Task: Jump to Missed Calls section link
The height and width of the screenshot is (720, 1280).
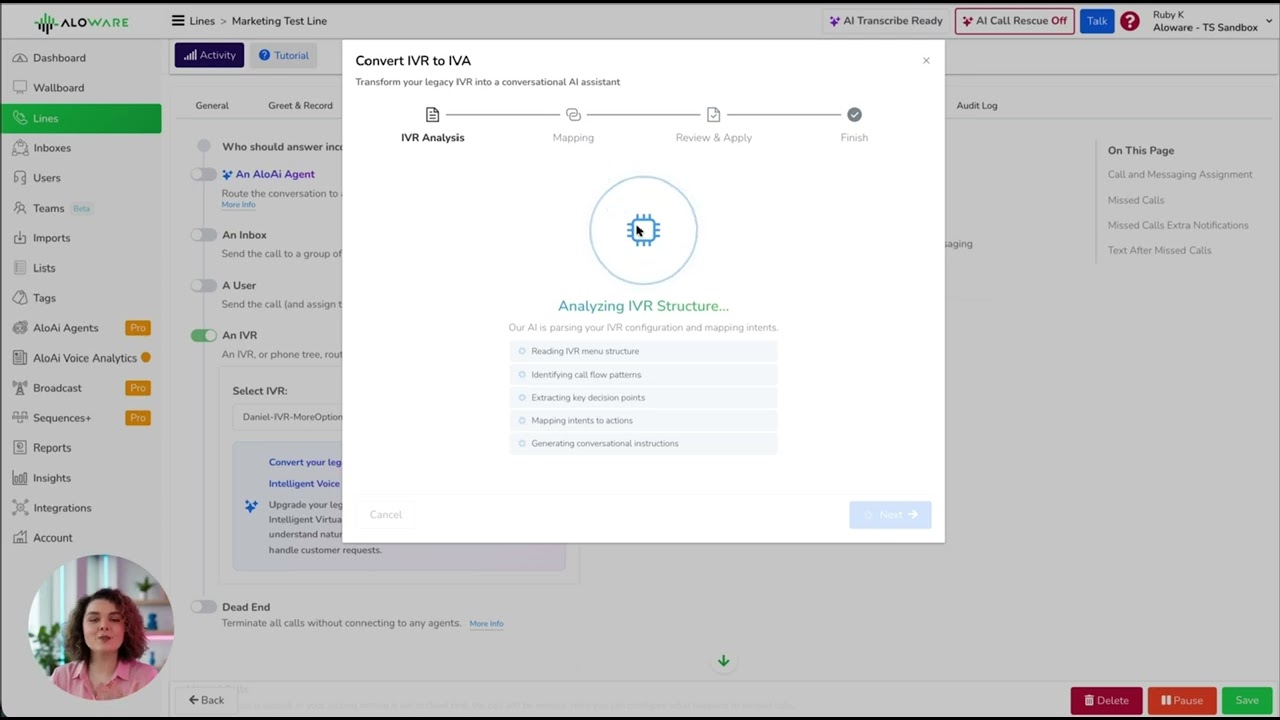Action: tap(1136, 200)
